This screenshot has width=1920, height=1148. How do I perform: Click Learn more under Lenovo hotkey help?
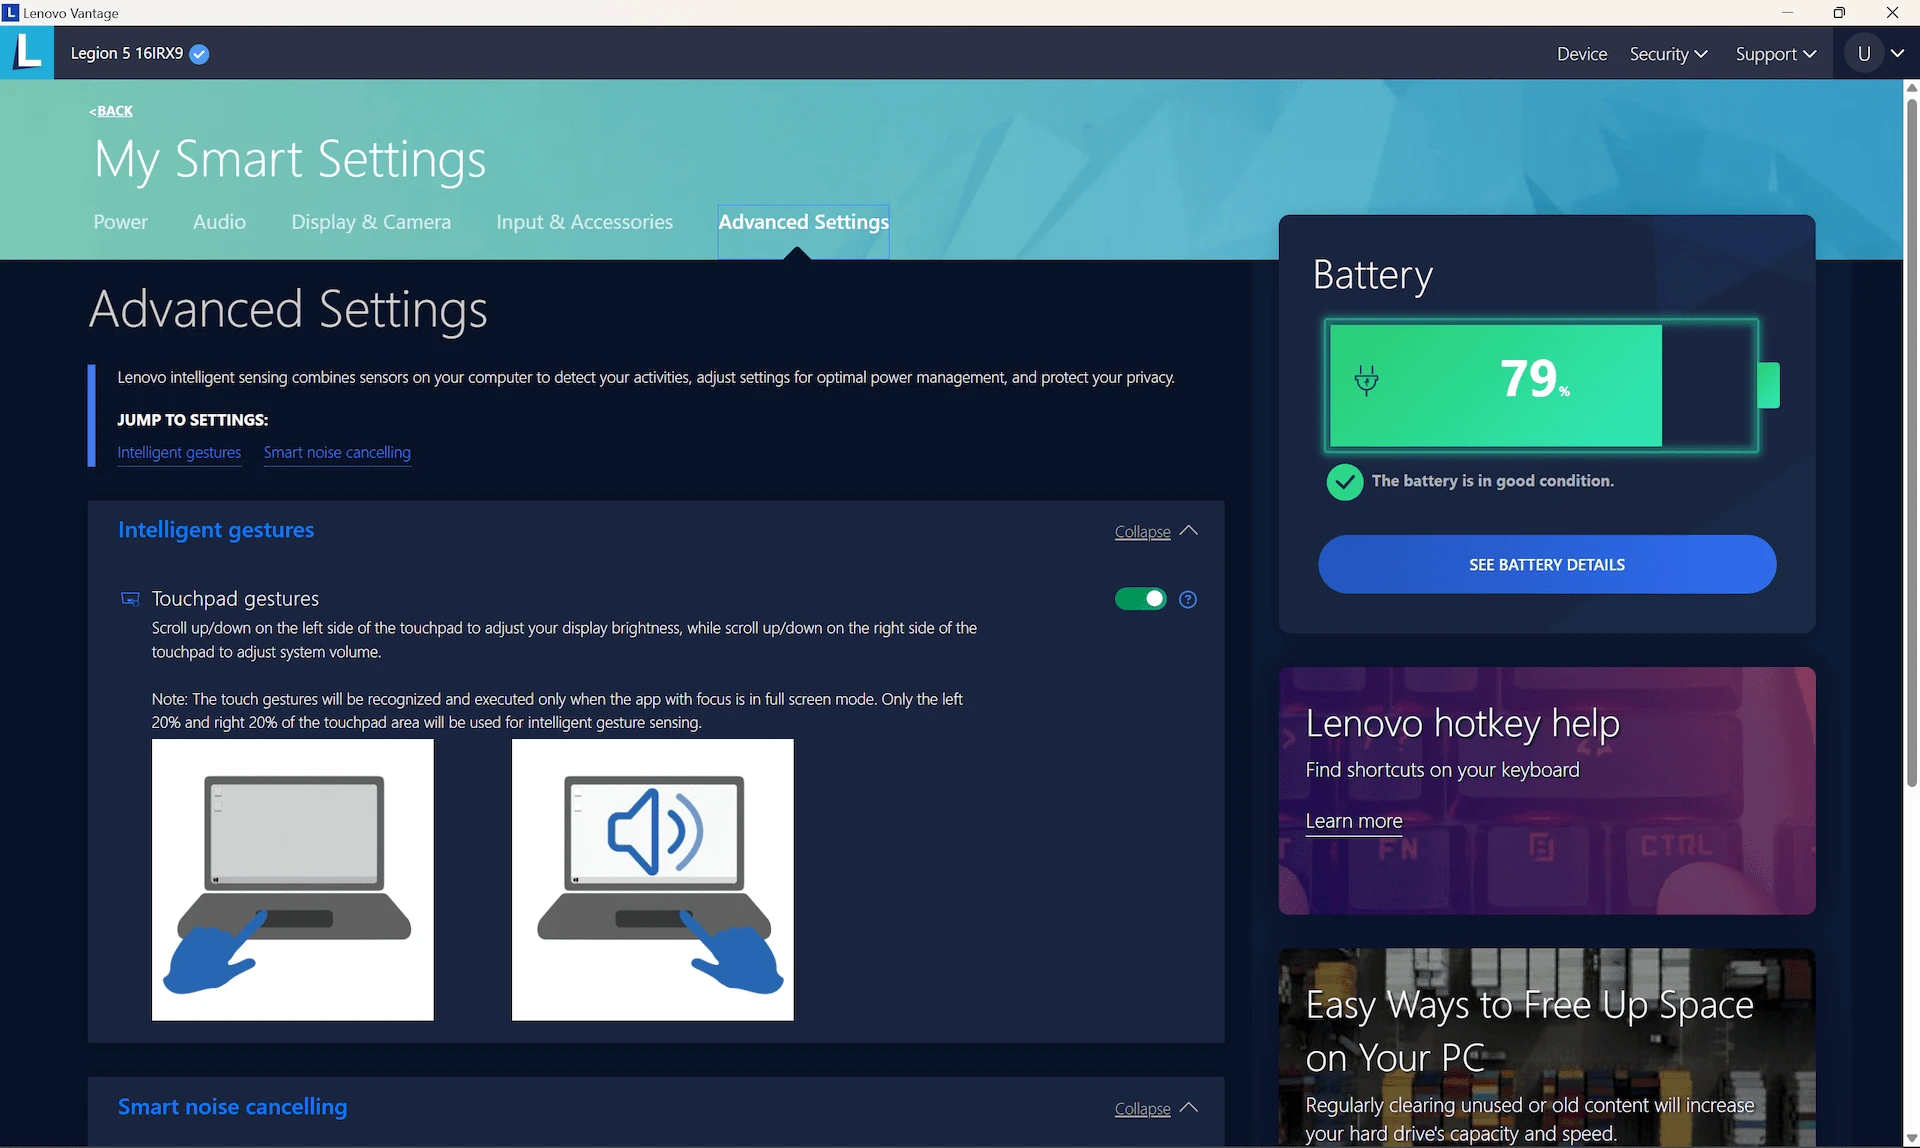click(1354, 821)
